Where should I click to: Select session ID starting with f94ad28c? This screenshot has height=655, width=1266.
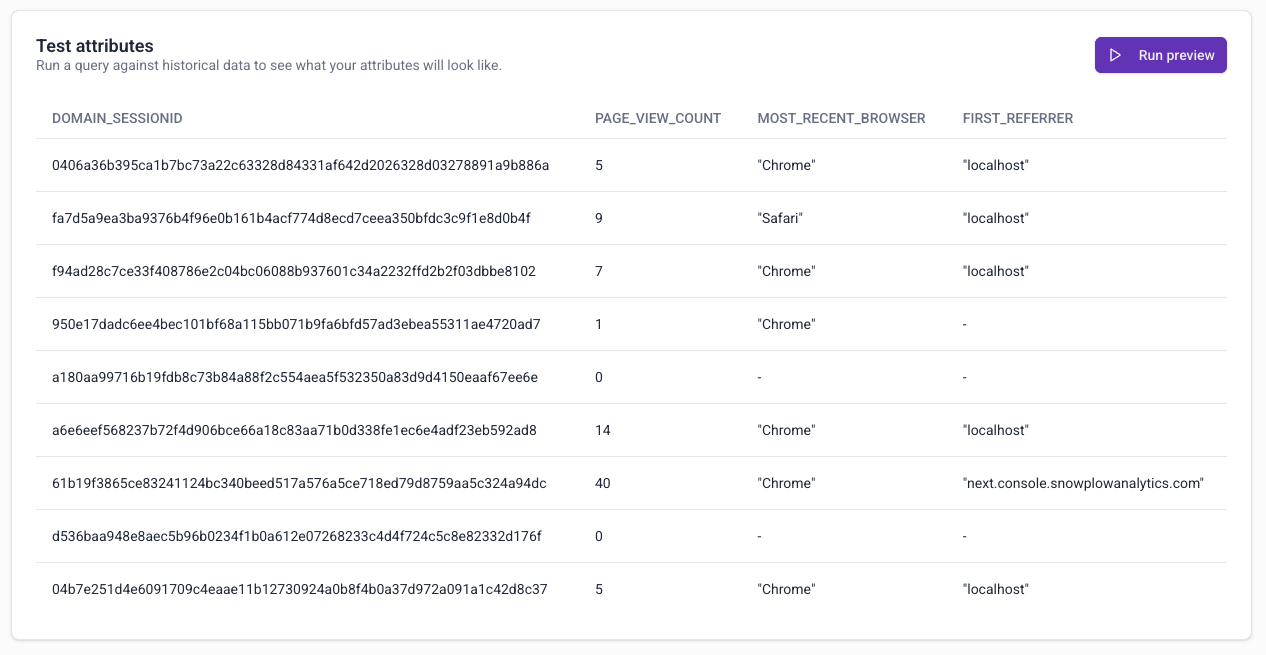[294, 271]
